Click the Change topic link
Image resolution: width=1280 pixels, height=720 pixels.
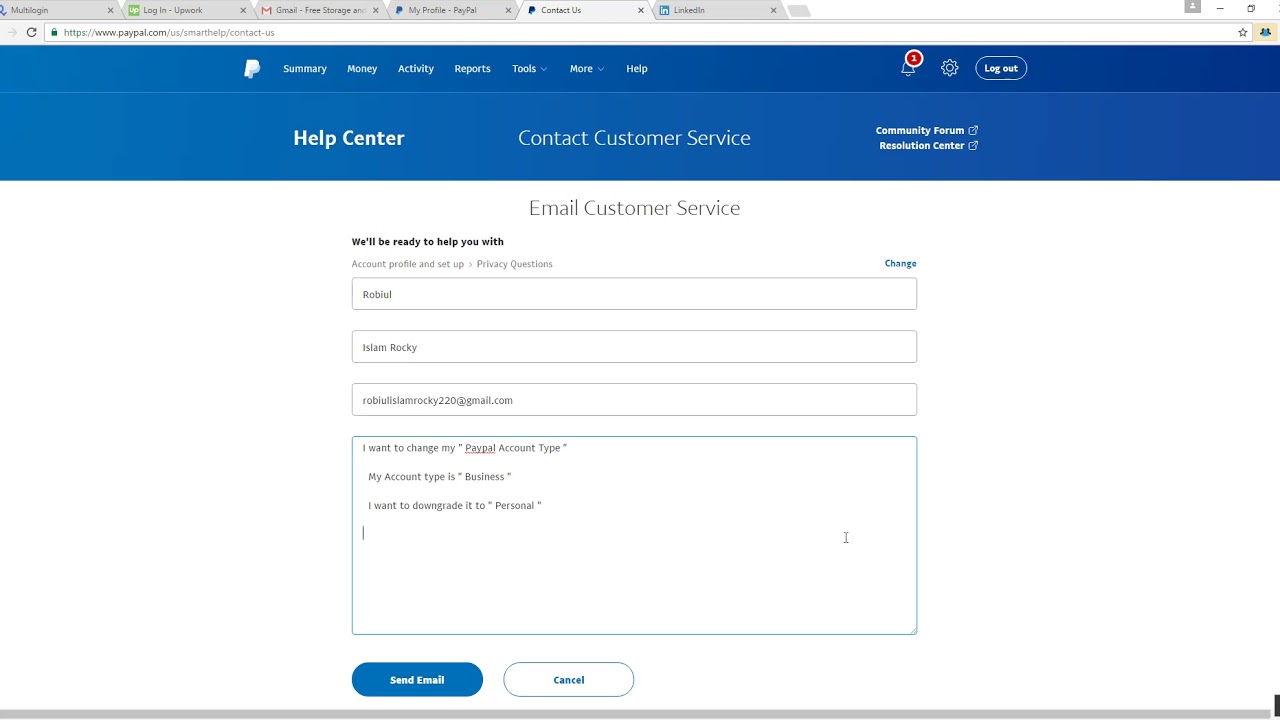click(900, 264)
